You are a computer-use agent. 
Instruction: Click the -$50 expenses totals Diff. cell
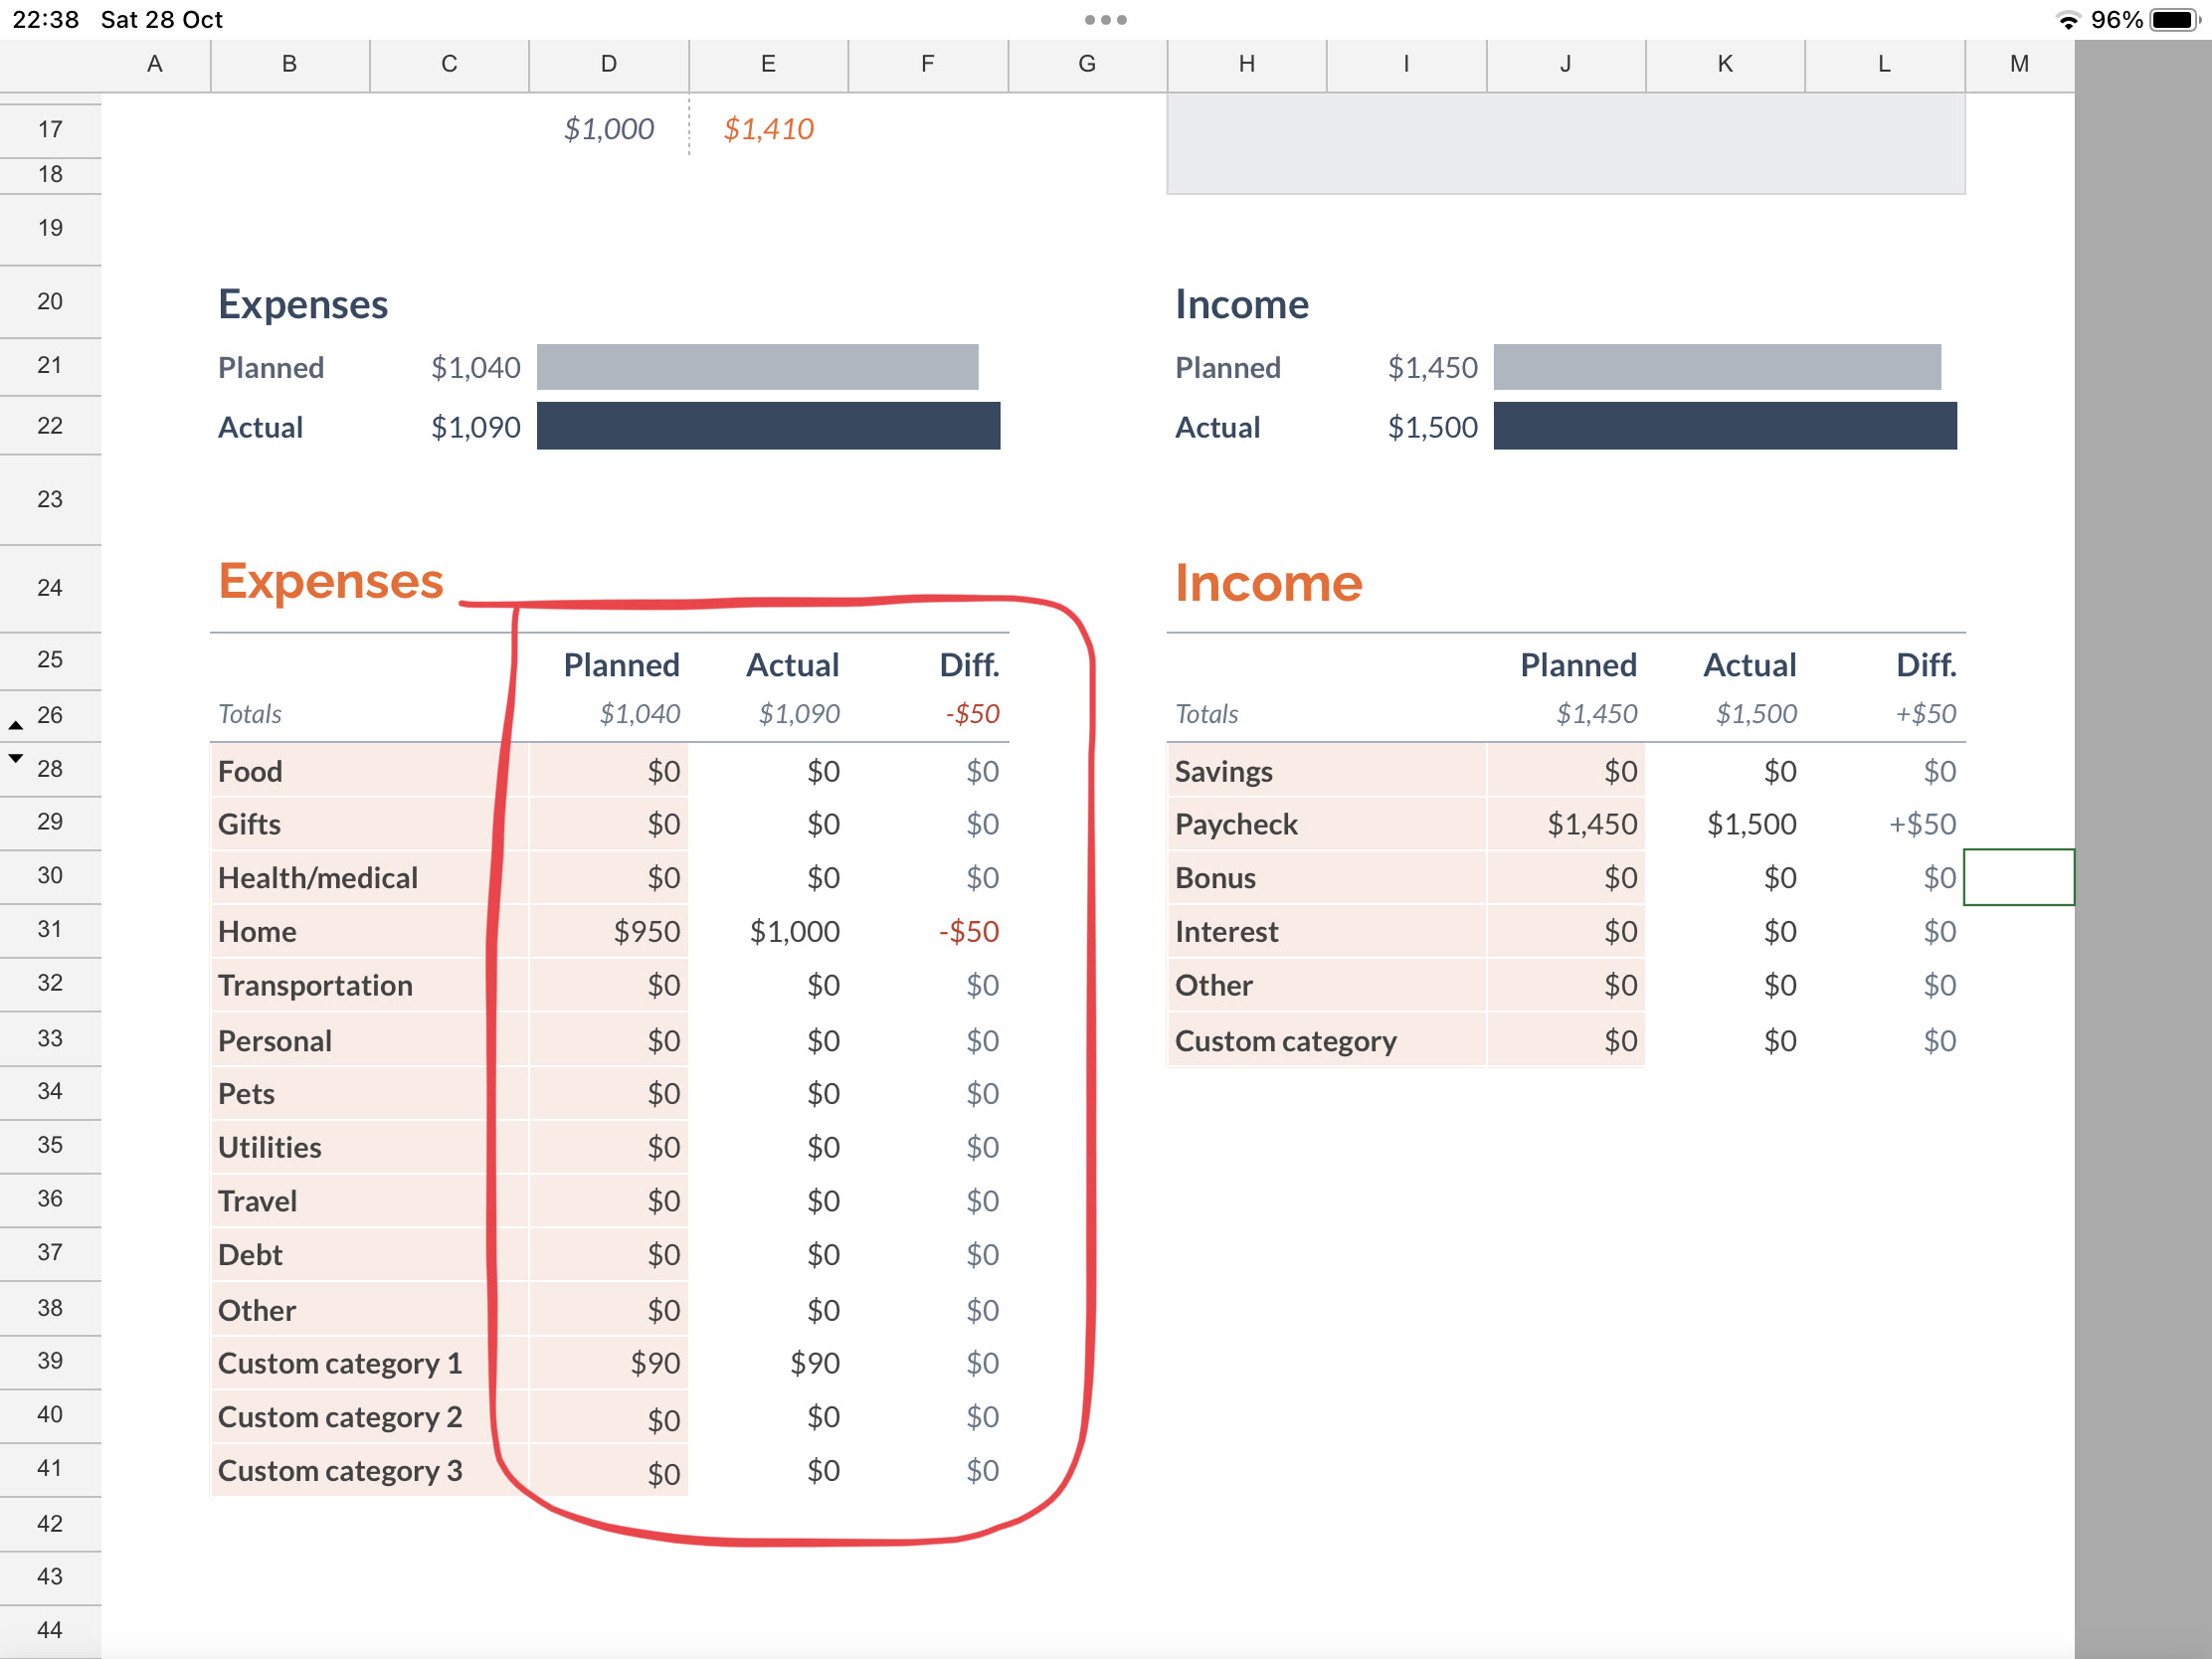click(972, 713)
